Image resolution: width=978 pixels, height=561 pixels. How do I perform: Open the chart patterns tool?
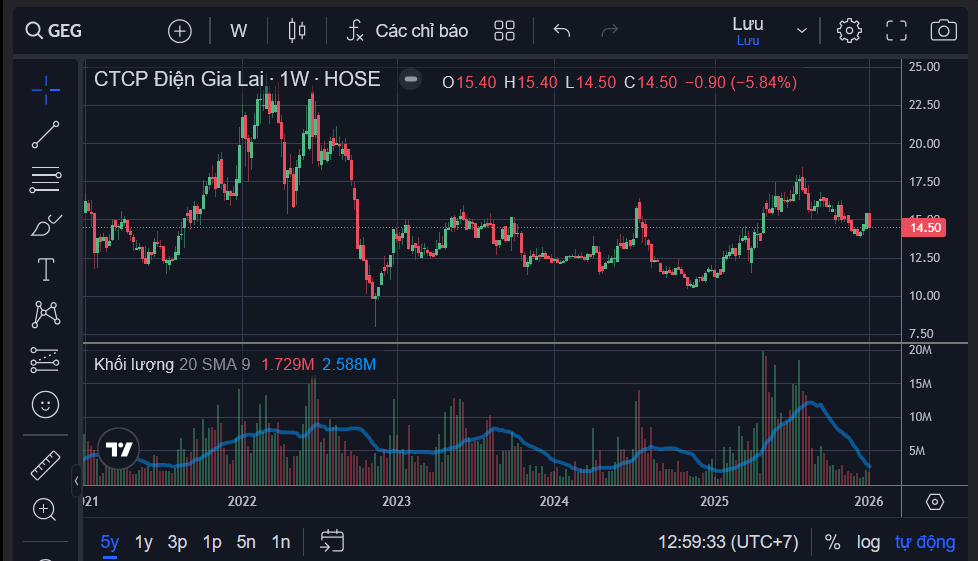coord(45,315)
